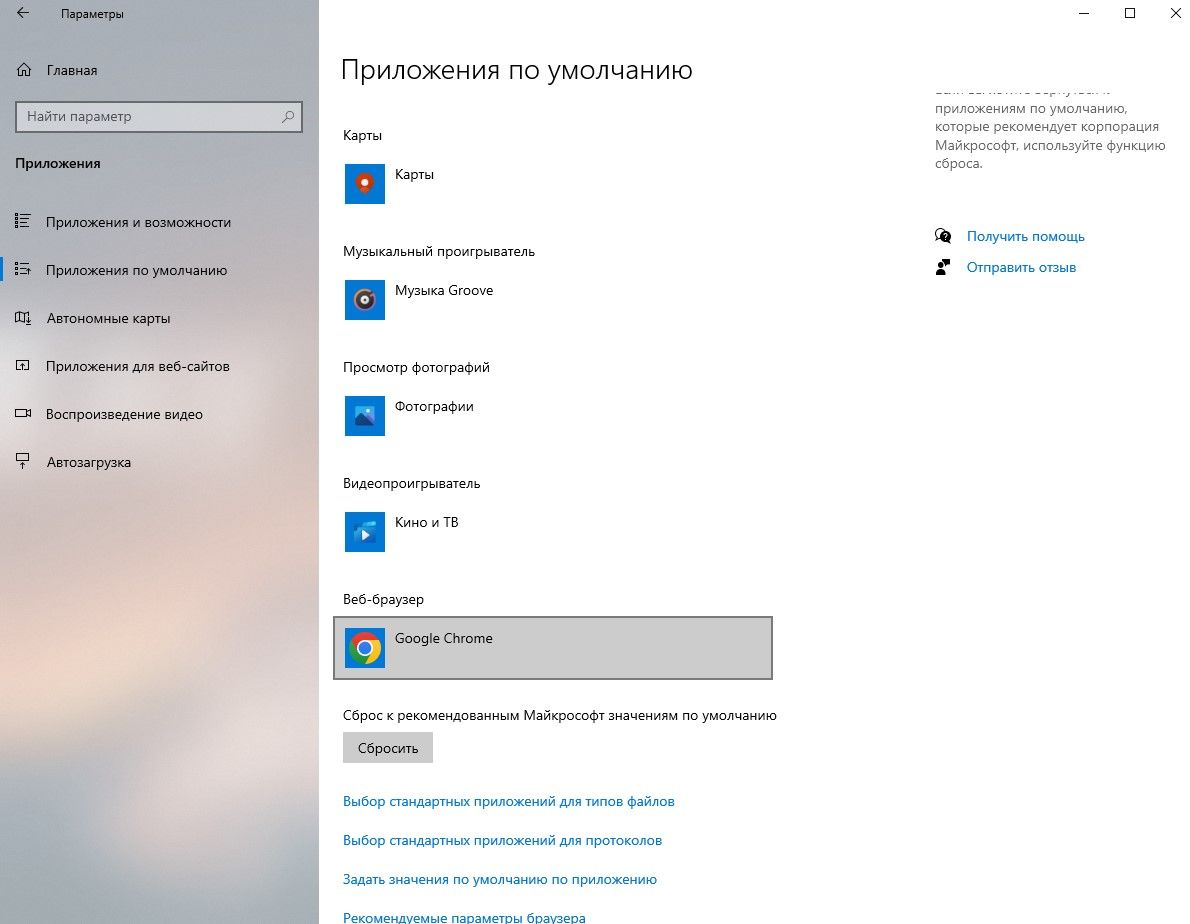Click the search magnifier icon
1190x924 pixels.
288,117
